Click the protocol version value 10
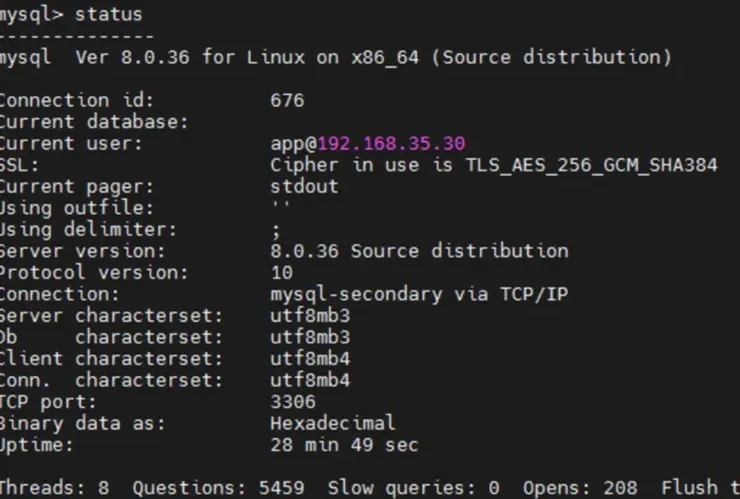The width and height of the screenshot is (740, 499). point(282,272)
